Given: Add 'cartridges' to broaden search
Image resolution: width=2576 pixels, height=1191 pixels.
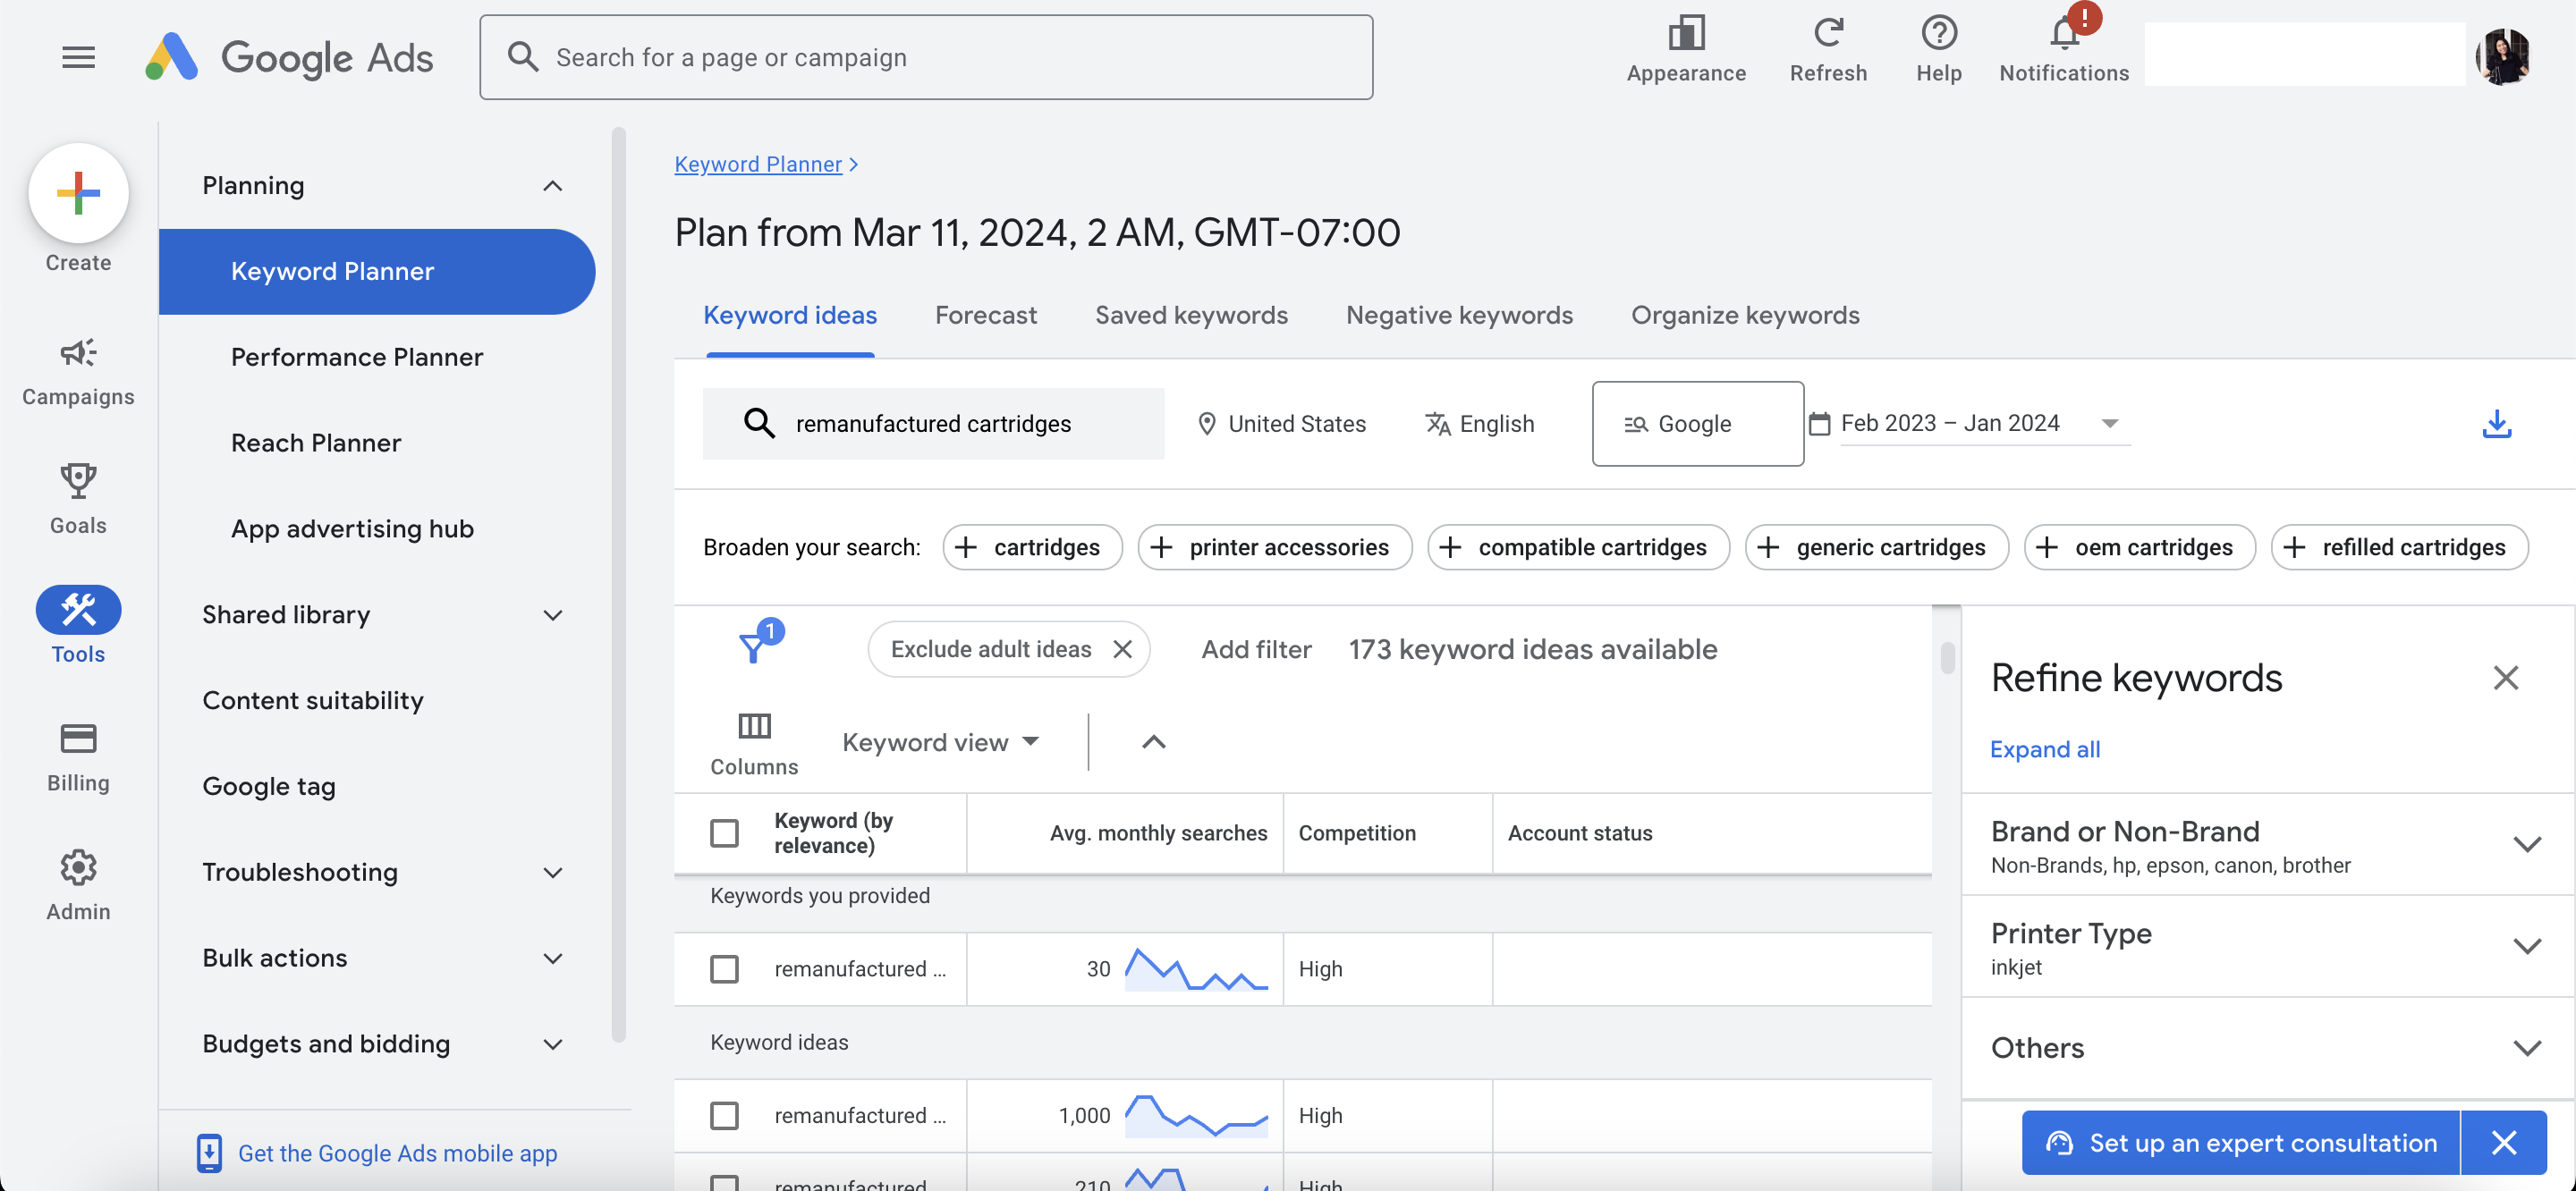Looking at the screenshot, I should (1032, 547).
